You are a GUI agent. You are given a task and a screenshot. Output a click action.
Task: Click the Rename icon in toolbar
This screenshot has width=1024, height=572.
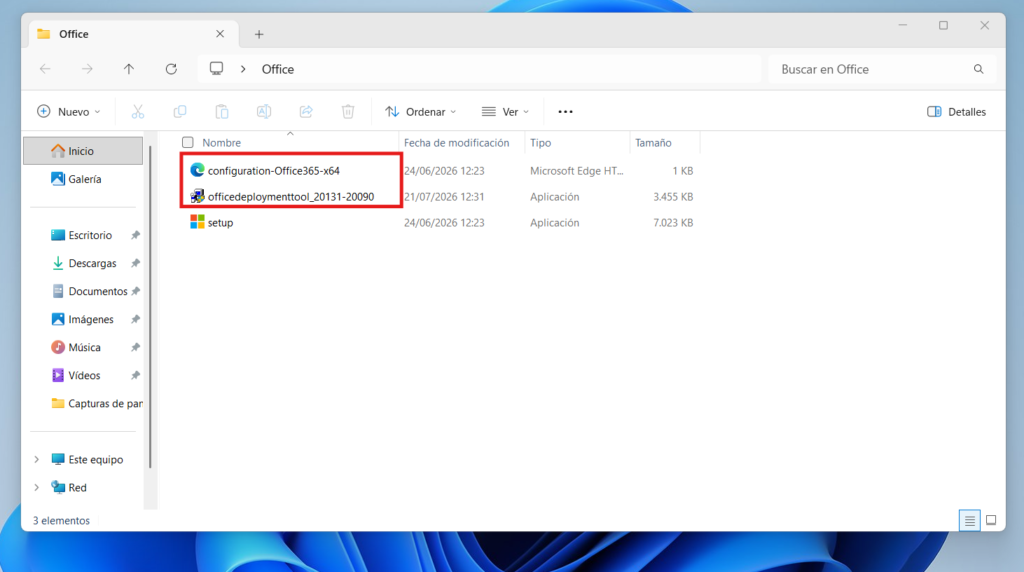pos(264,112)
